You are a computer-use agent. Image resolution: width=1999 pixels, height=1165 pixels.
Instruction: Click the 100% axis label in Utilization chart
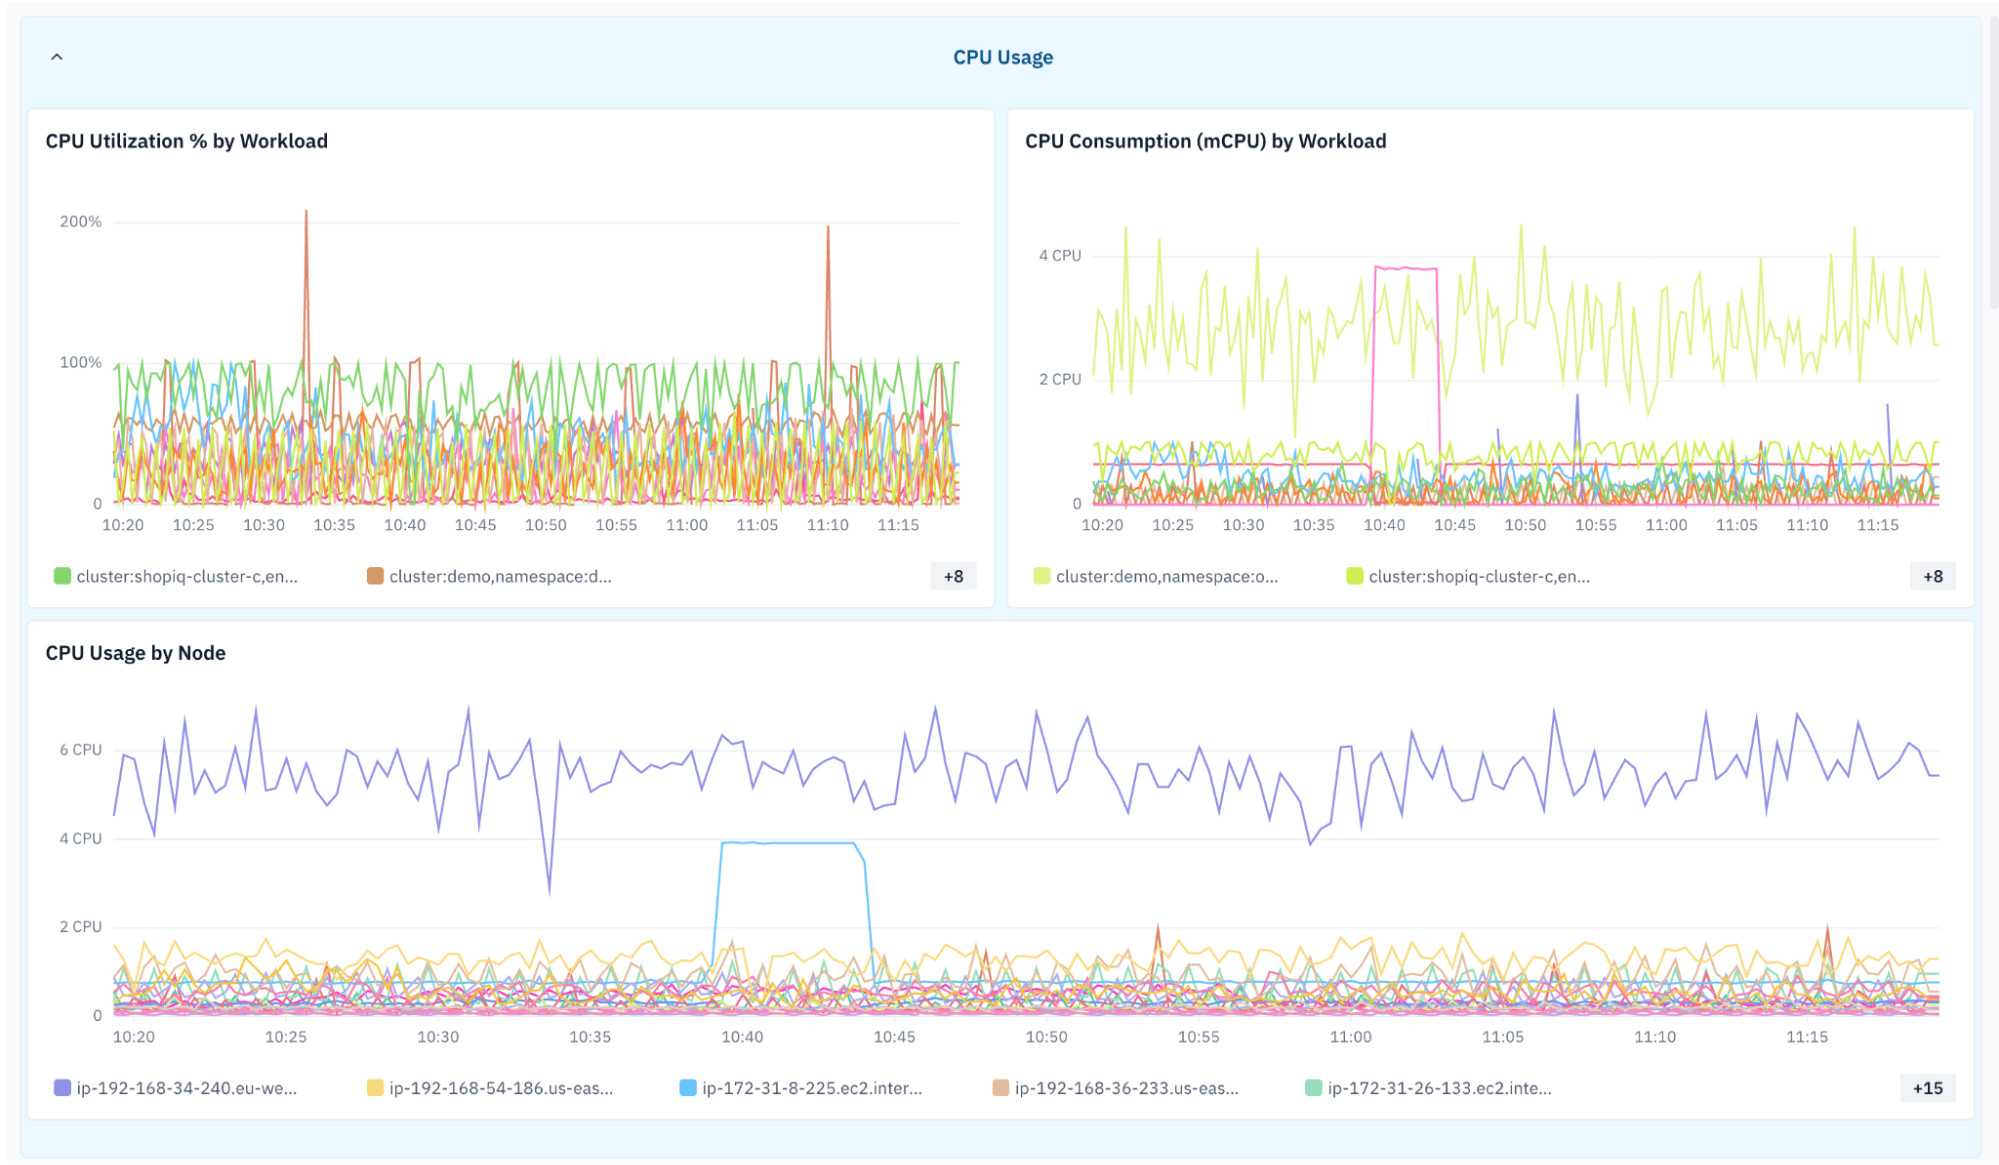[81, 362]
